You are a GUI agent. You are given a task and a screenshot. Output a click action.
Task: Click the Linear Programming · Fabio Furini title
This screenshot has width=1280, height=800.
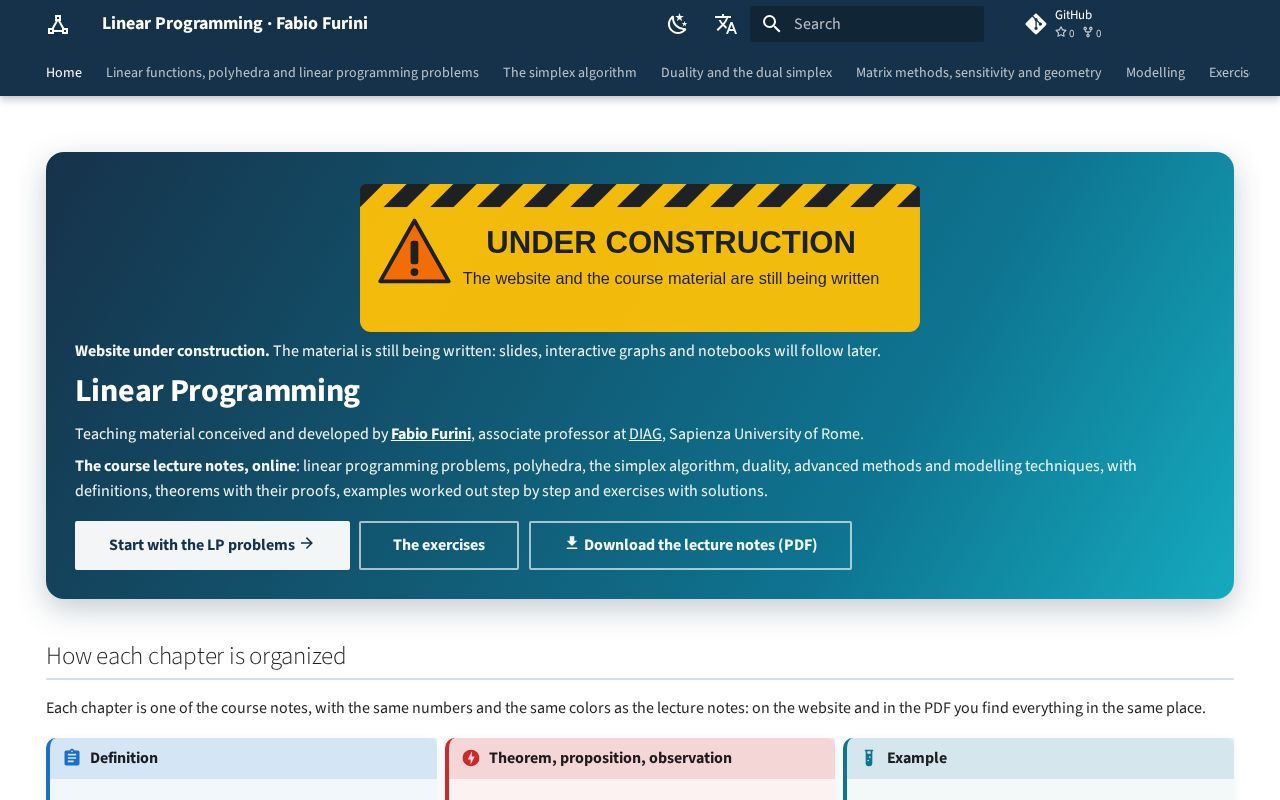tap(235, 23)
